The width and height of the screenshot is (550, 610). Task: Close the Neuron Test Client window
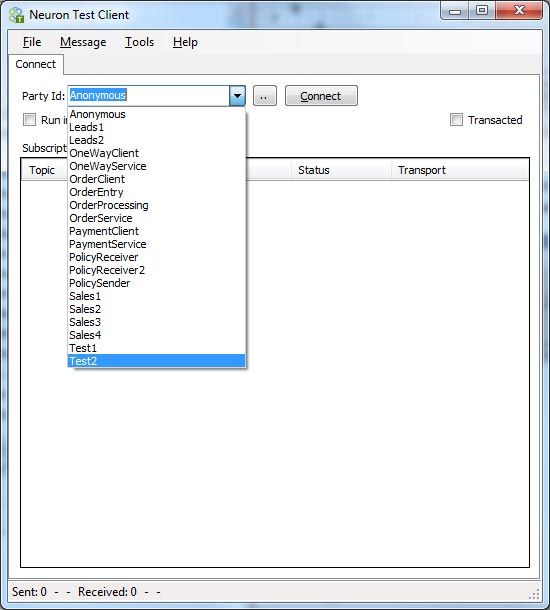(519, 11)
